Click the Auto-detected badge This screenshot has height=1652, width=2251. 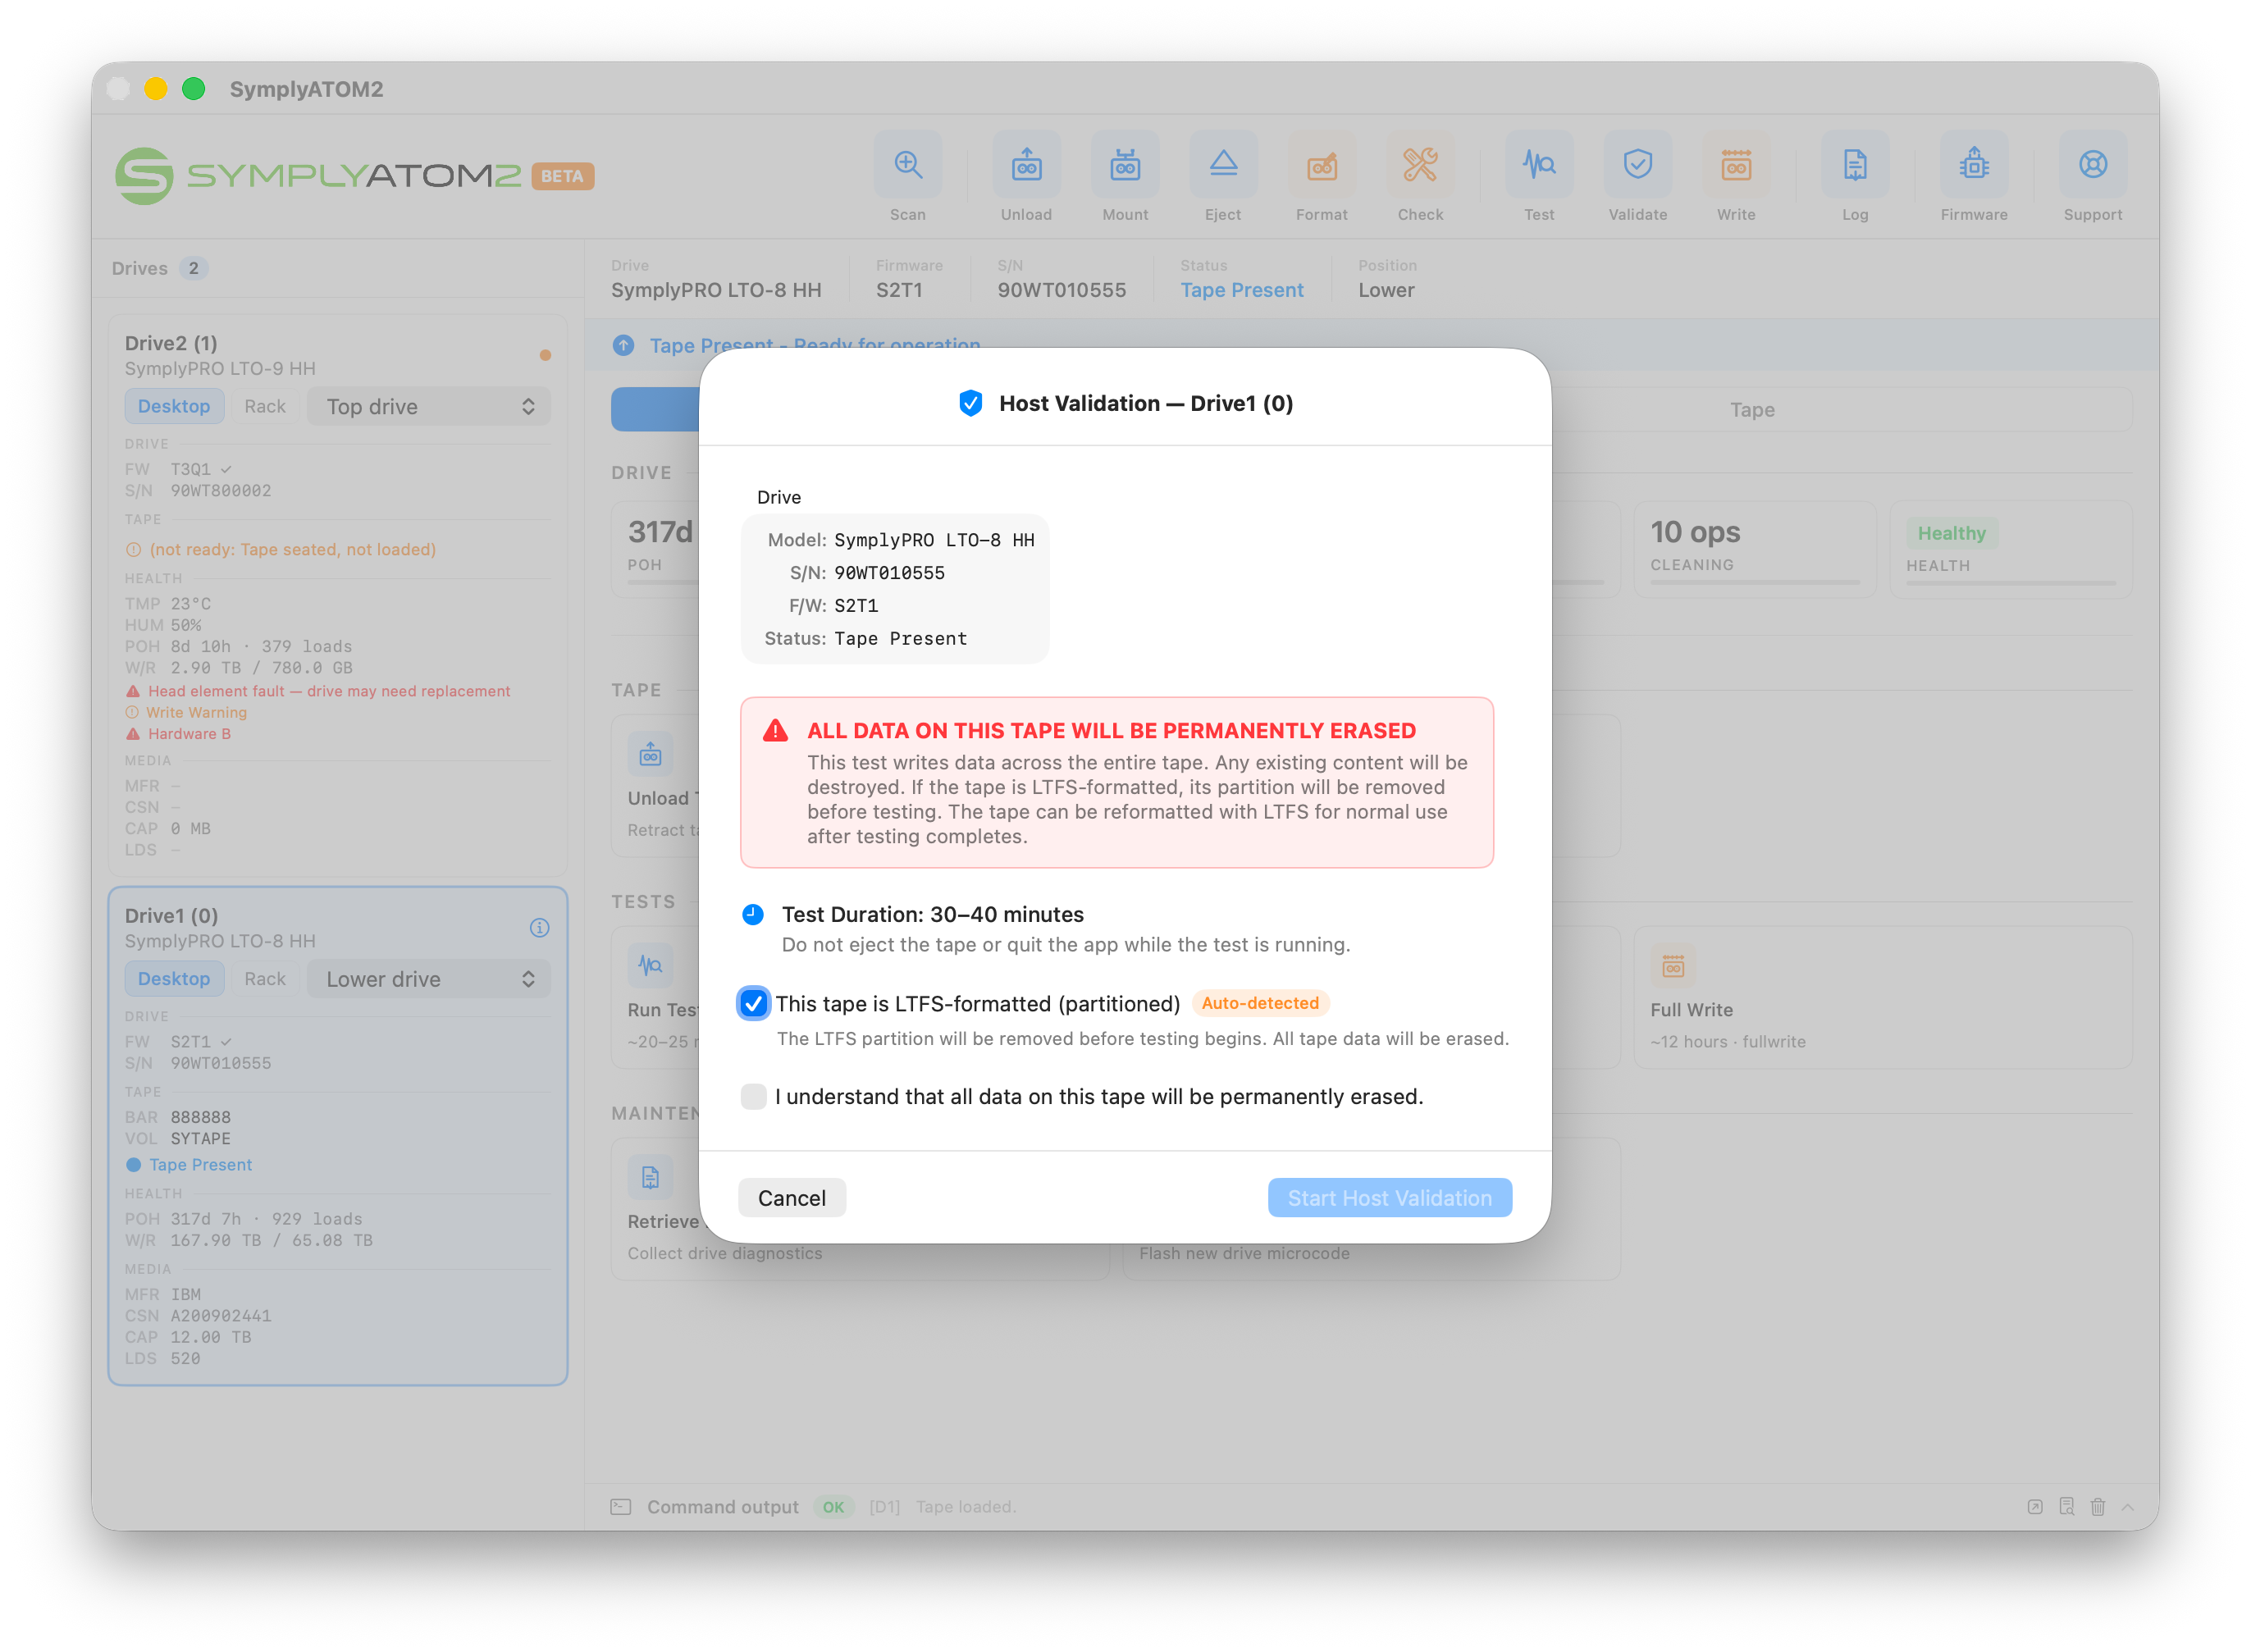click(1260, 1003)
